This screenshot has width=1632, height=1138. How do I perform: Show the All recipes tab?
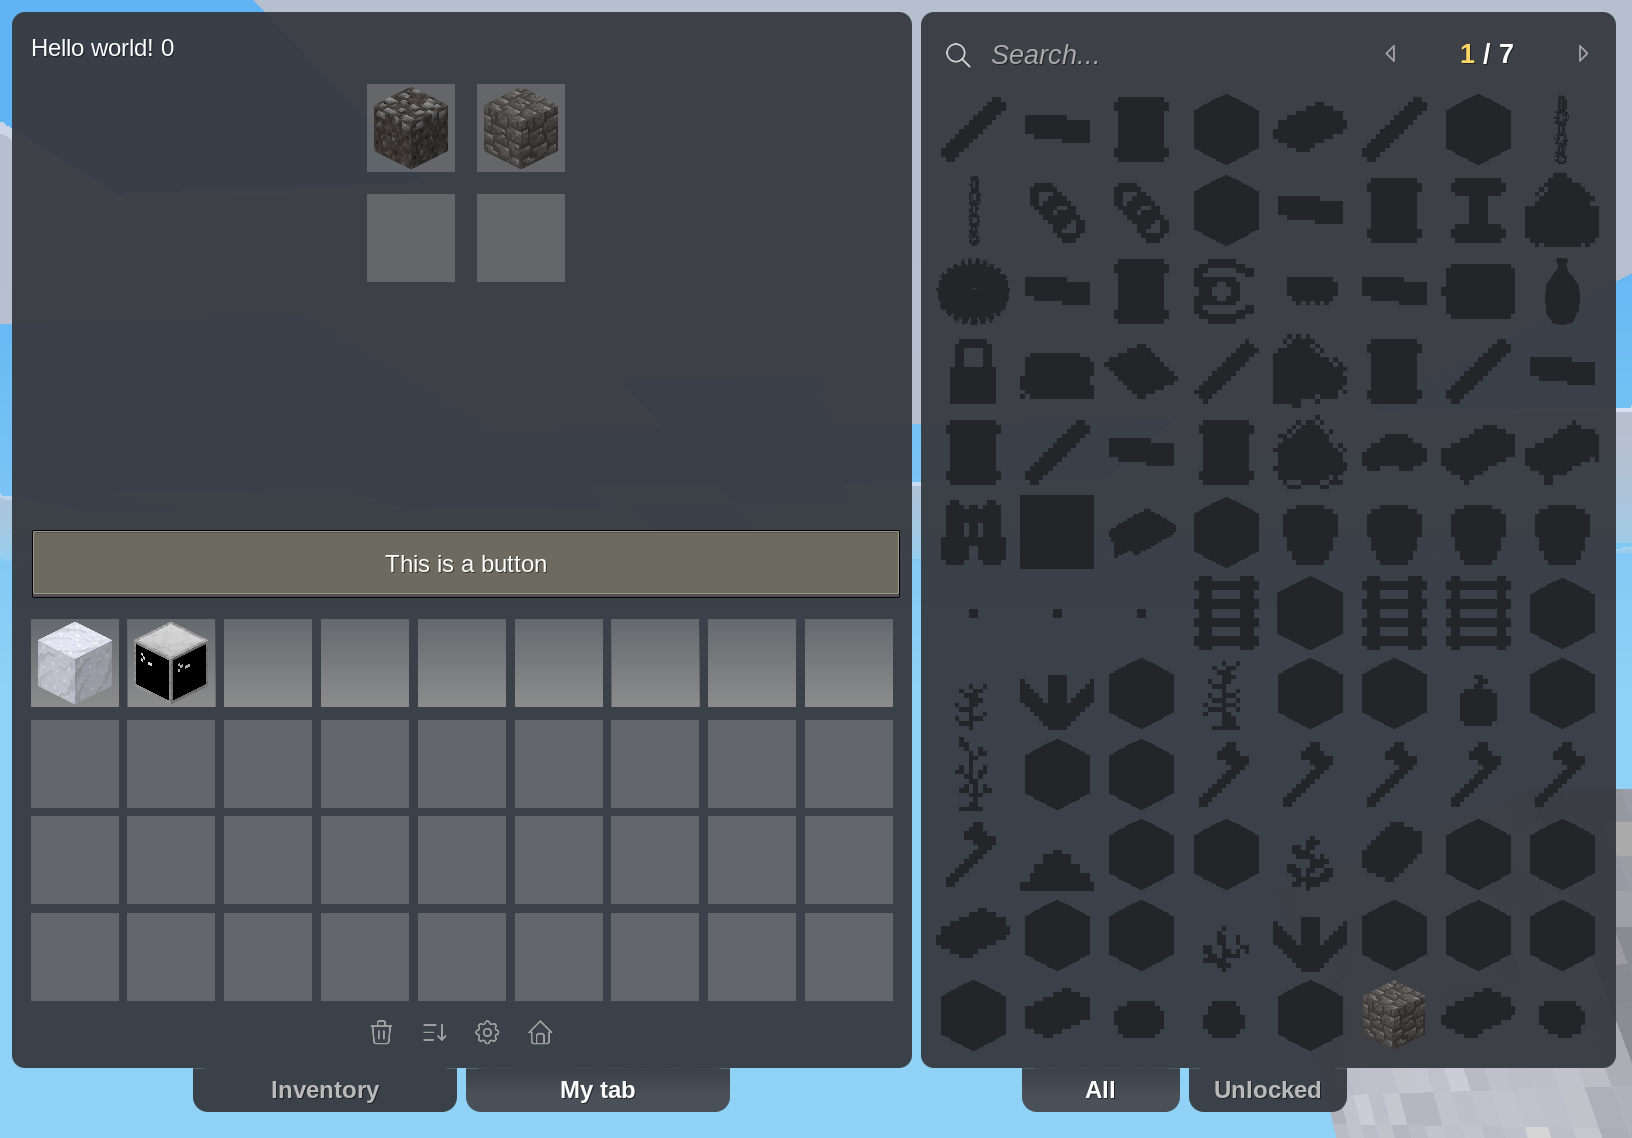1100,1089
